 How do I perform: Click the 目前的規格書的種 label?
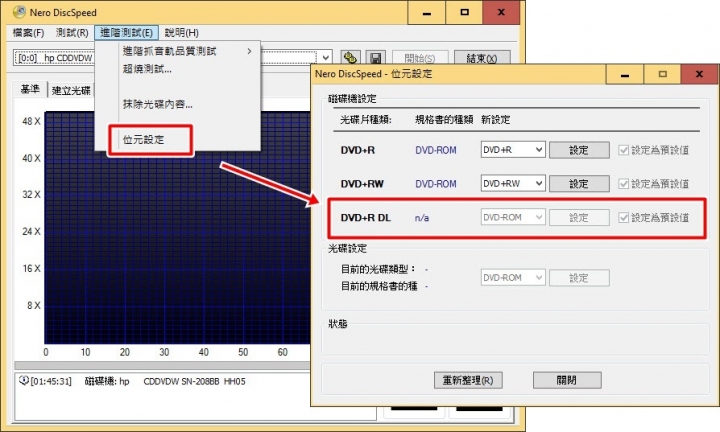click(379, 286)
